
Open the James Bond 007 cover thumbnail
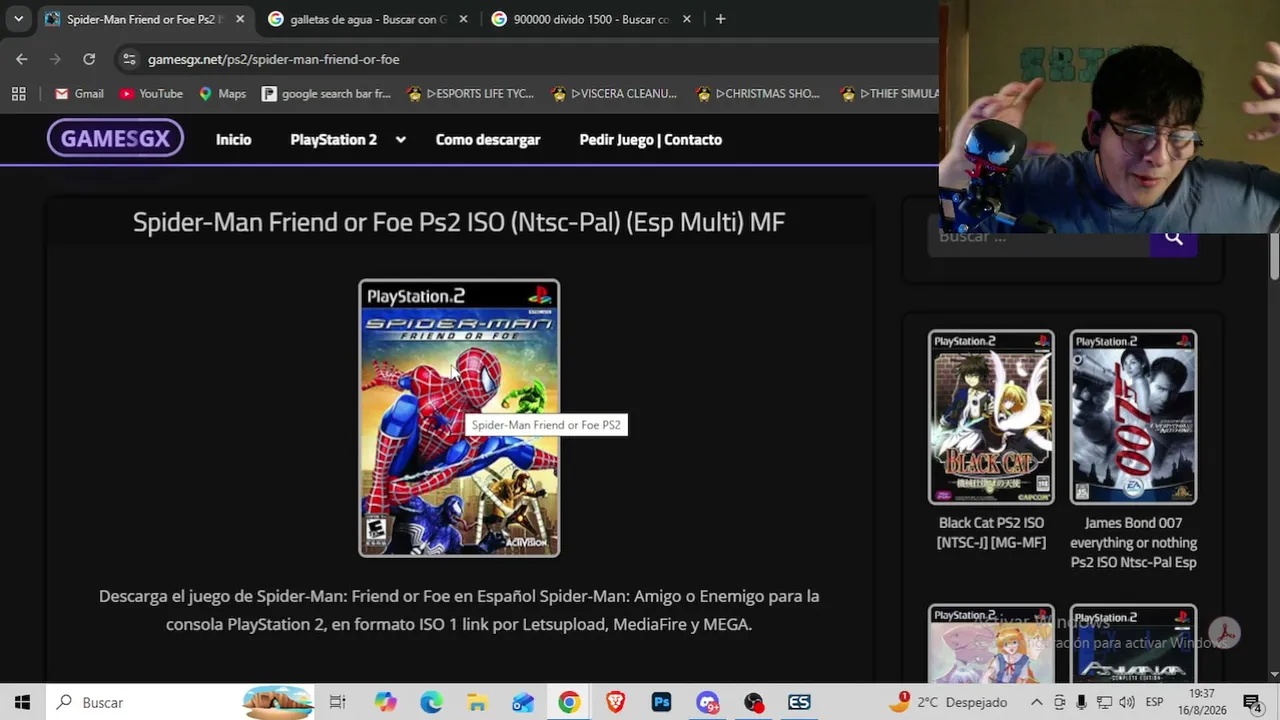[x=1133, y=417]
